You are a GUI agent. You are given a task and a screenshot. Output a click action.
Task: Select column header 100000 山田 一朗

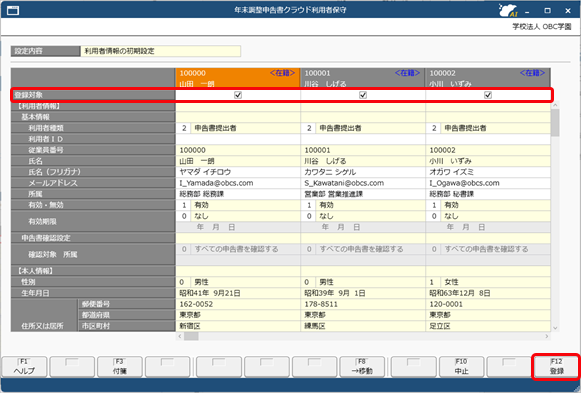point(238,78)
